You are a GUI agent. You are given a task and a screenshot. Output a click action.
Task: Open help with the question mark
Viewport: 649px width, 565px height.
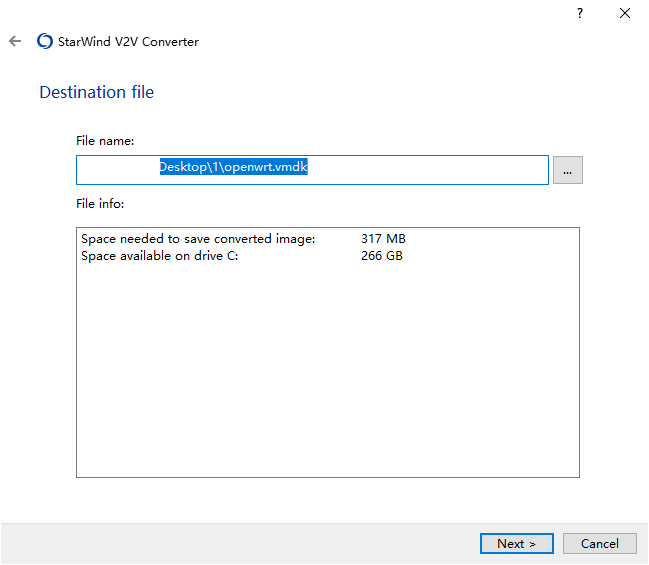[x=580, y=14]
